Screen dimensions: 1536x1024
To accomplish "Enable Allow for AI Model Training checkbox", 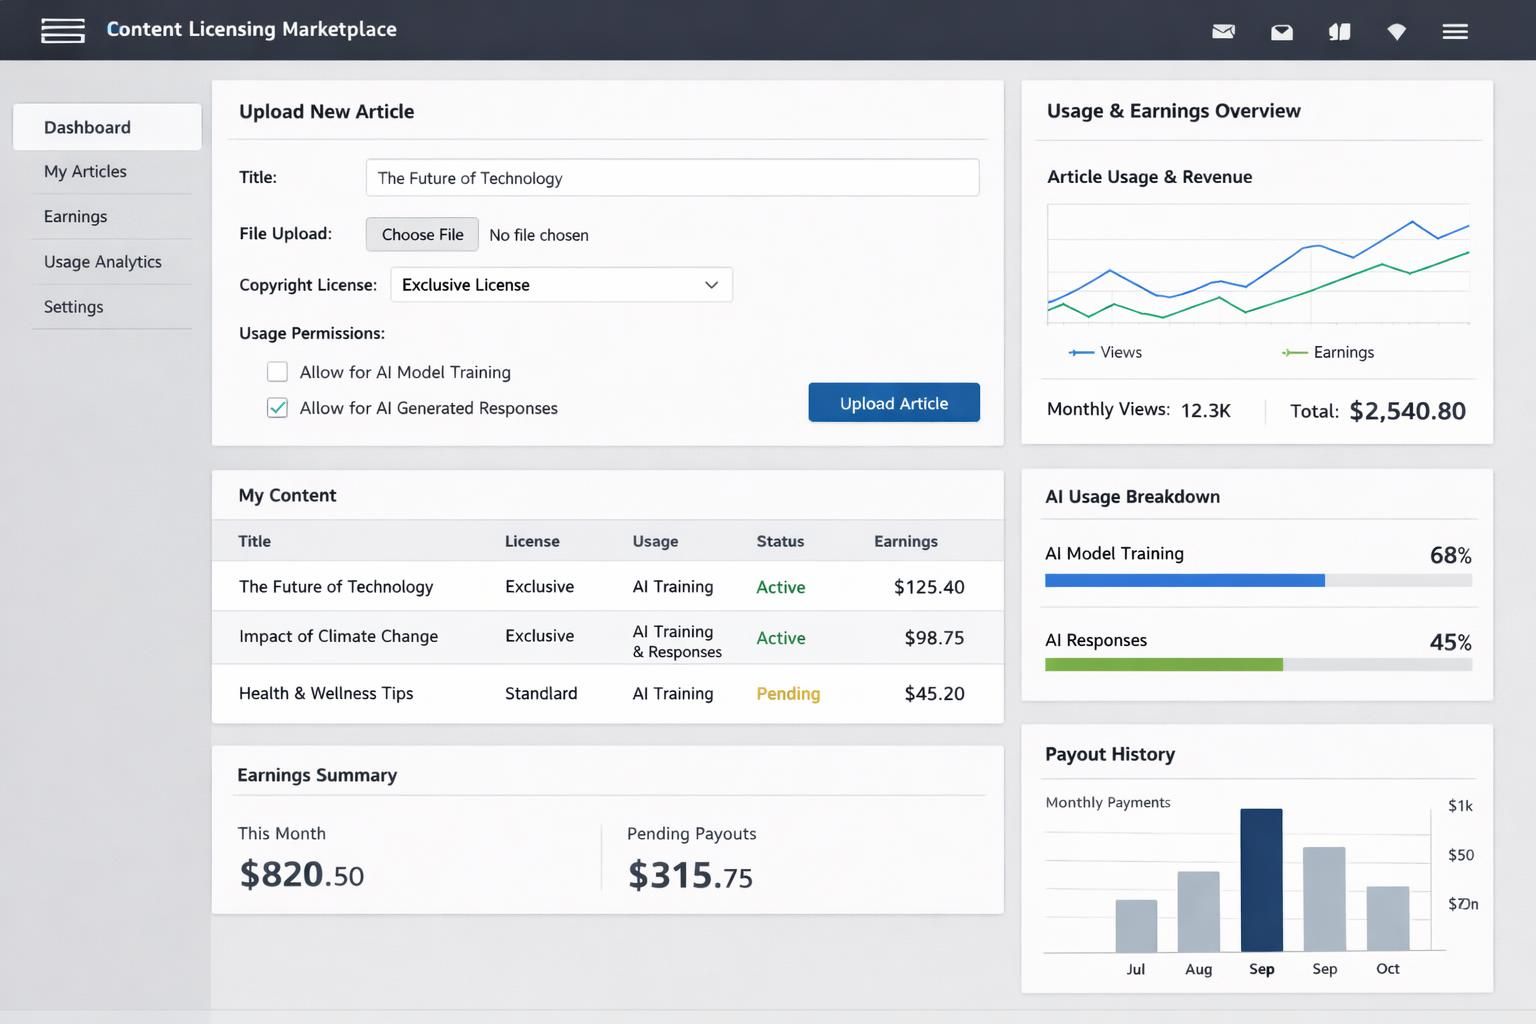I will point(277,372).
